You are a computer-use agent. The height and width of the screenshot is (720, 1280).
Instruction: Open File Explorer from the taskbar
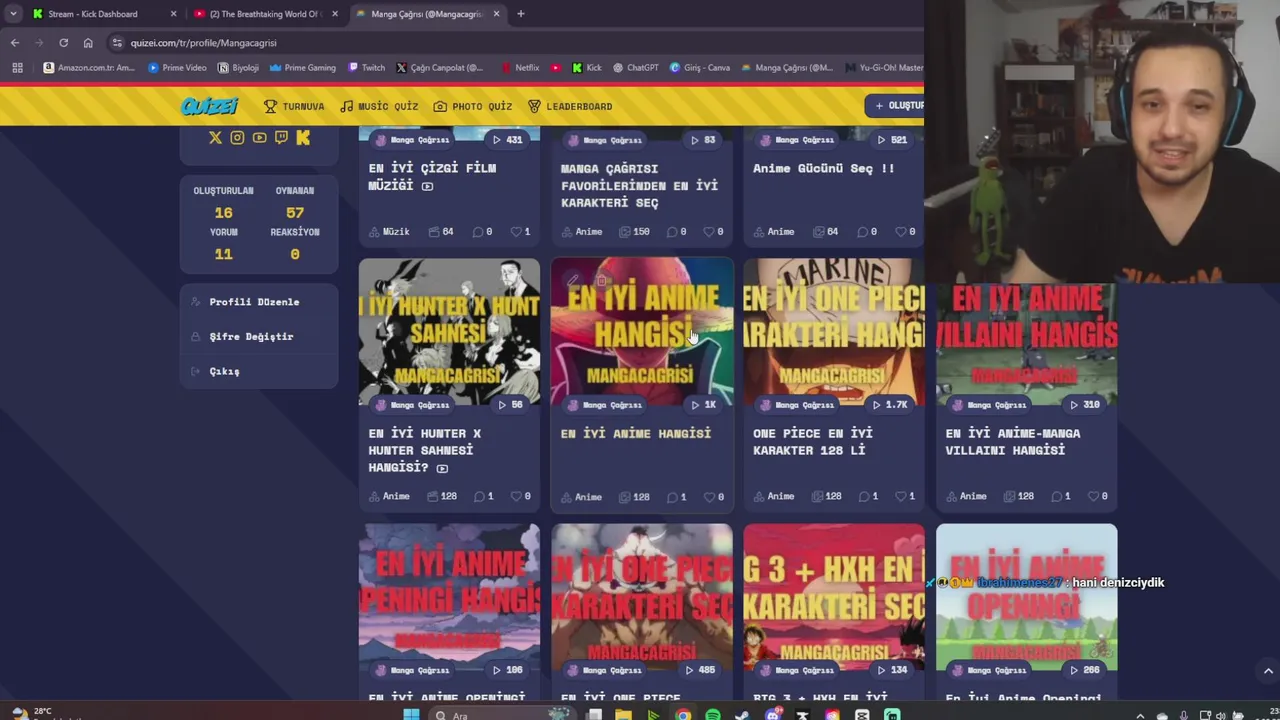(x=623, y=714)
